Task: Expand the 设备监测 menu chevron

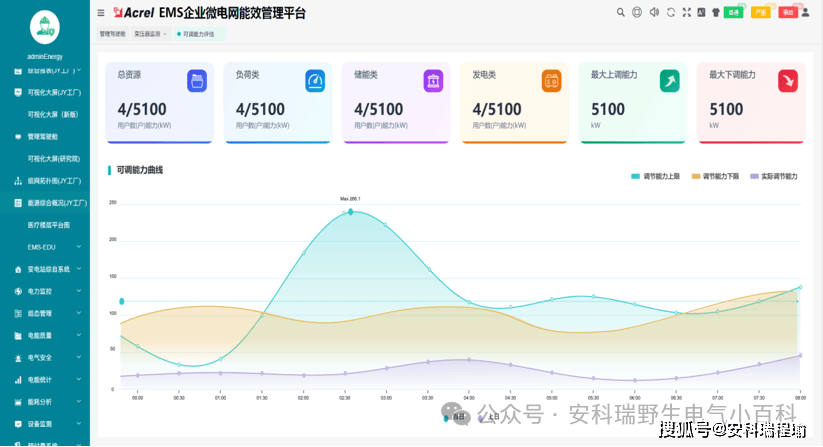Action: (79, 423)
